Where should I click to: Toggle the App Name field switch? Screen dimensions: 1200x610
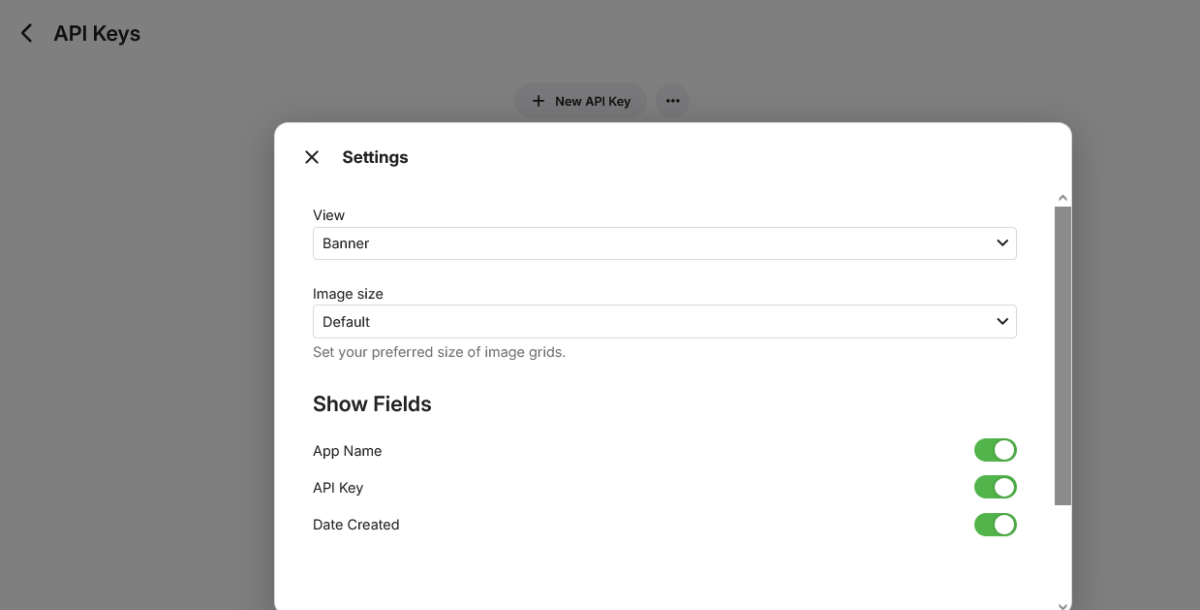point(995,450)
